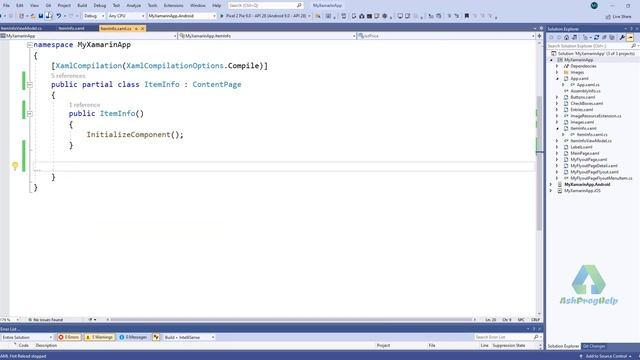
Task: Click the Undo toolbar icon
Action: point(59,16)
